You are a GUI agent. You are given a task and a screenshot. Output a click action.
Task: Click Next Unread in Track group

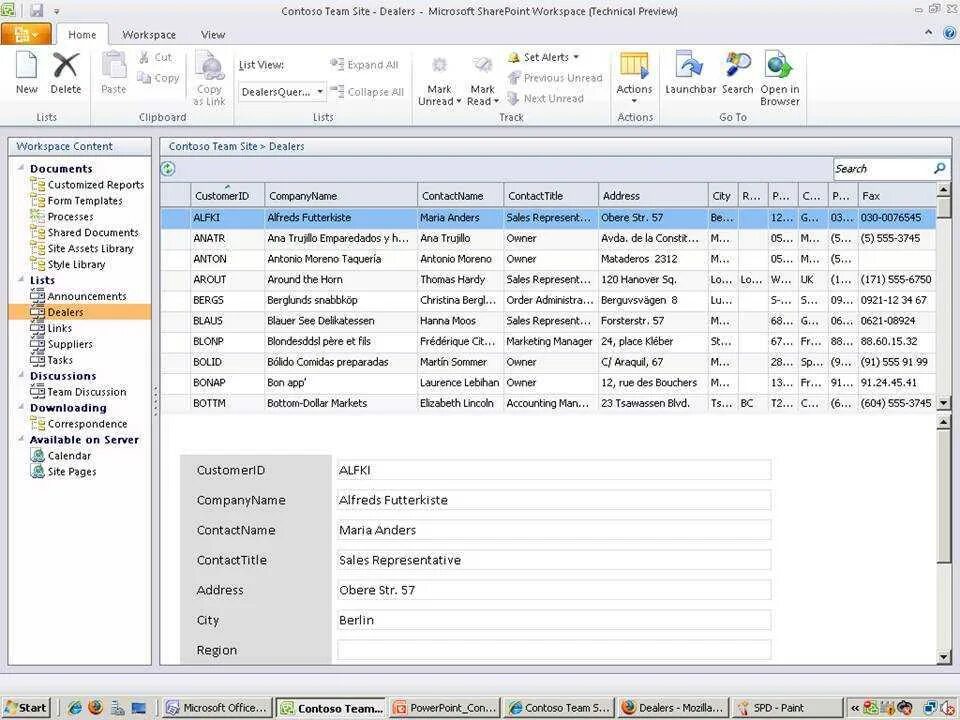545,98
